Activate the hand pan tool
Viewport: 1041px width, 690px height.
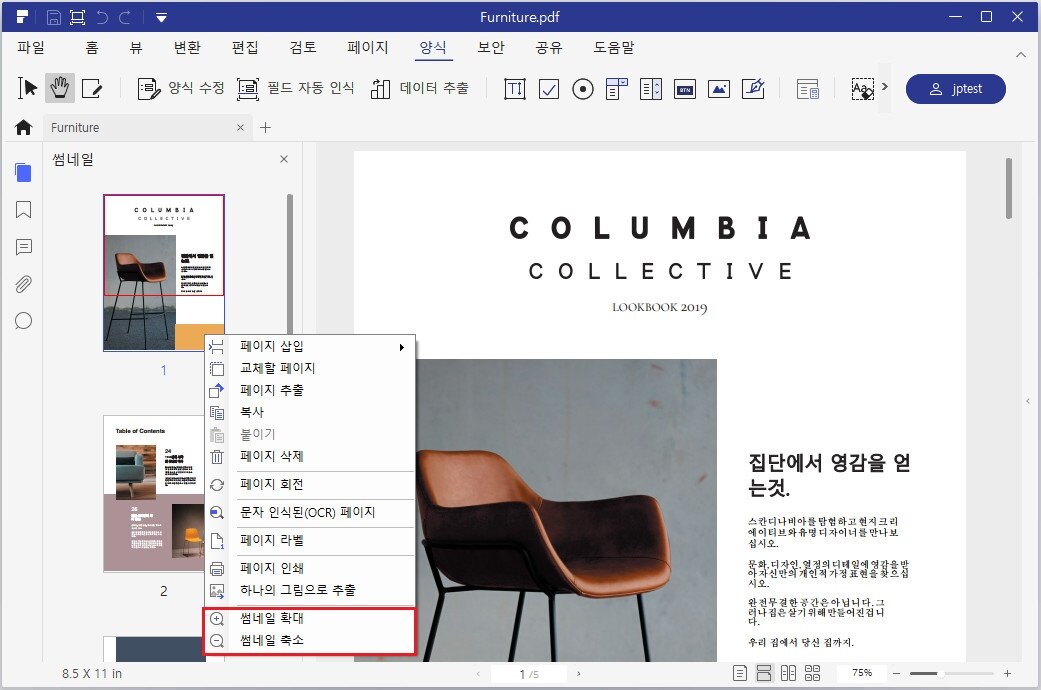point(60,88)
